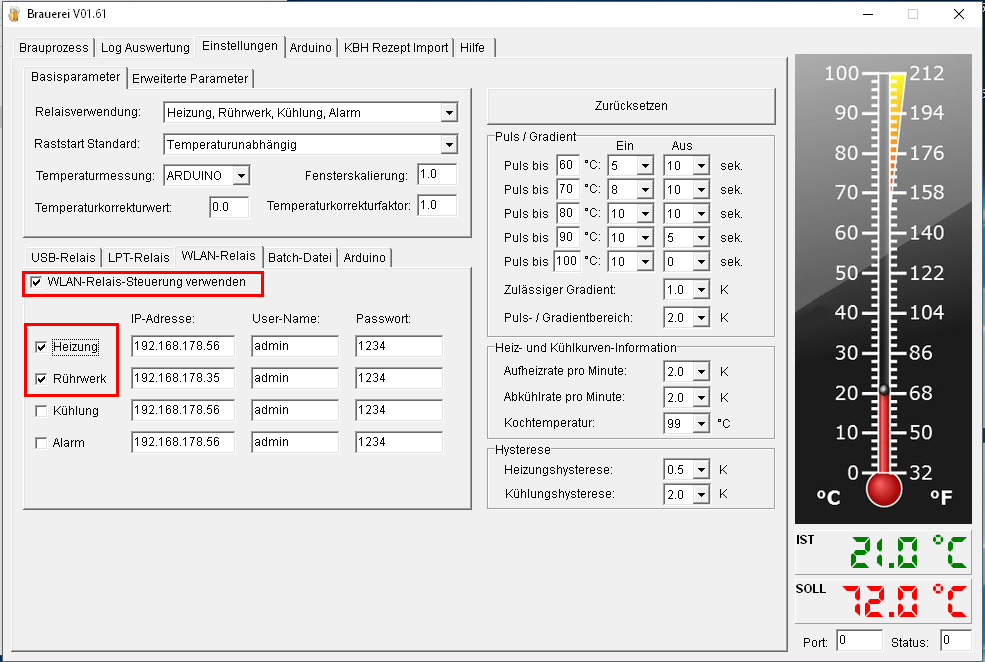Open the KBH Rezept Import tab
Image resolution: width=985 pixels, height=662 pixels.
coord(396,47)
